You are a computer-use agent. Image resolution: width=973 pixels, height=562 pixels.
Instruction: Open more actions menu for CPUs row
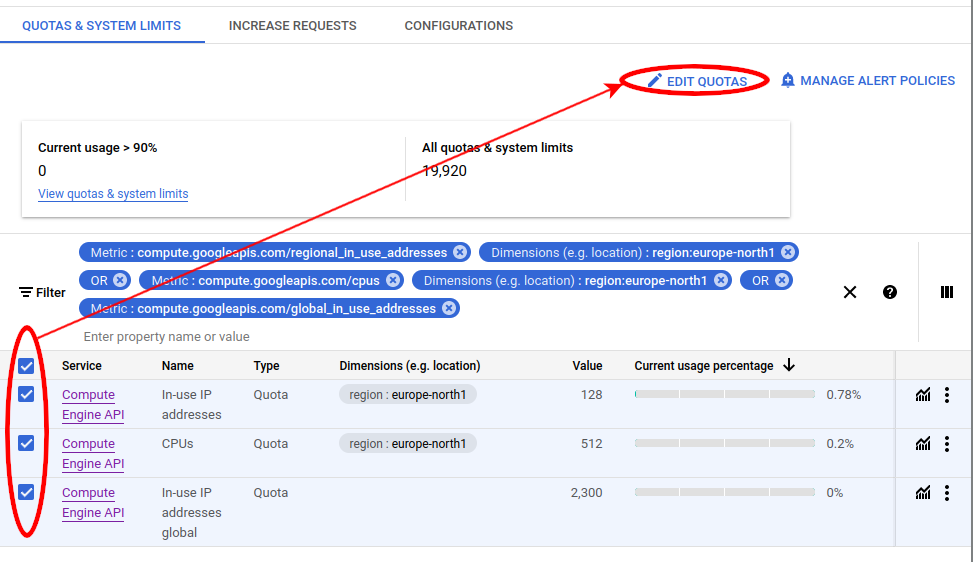[946, 444]
